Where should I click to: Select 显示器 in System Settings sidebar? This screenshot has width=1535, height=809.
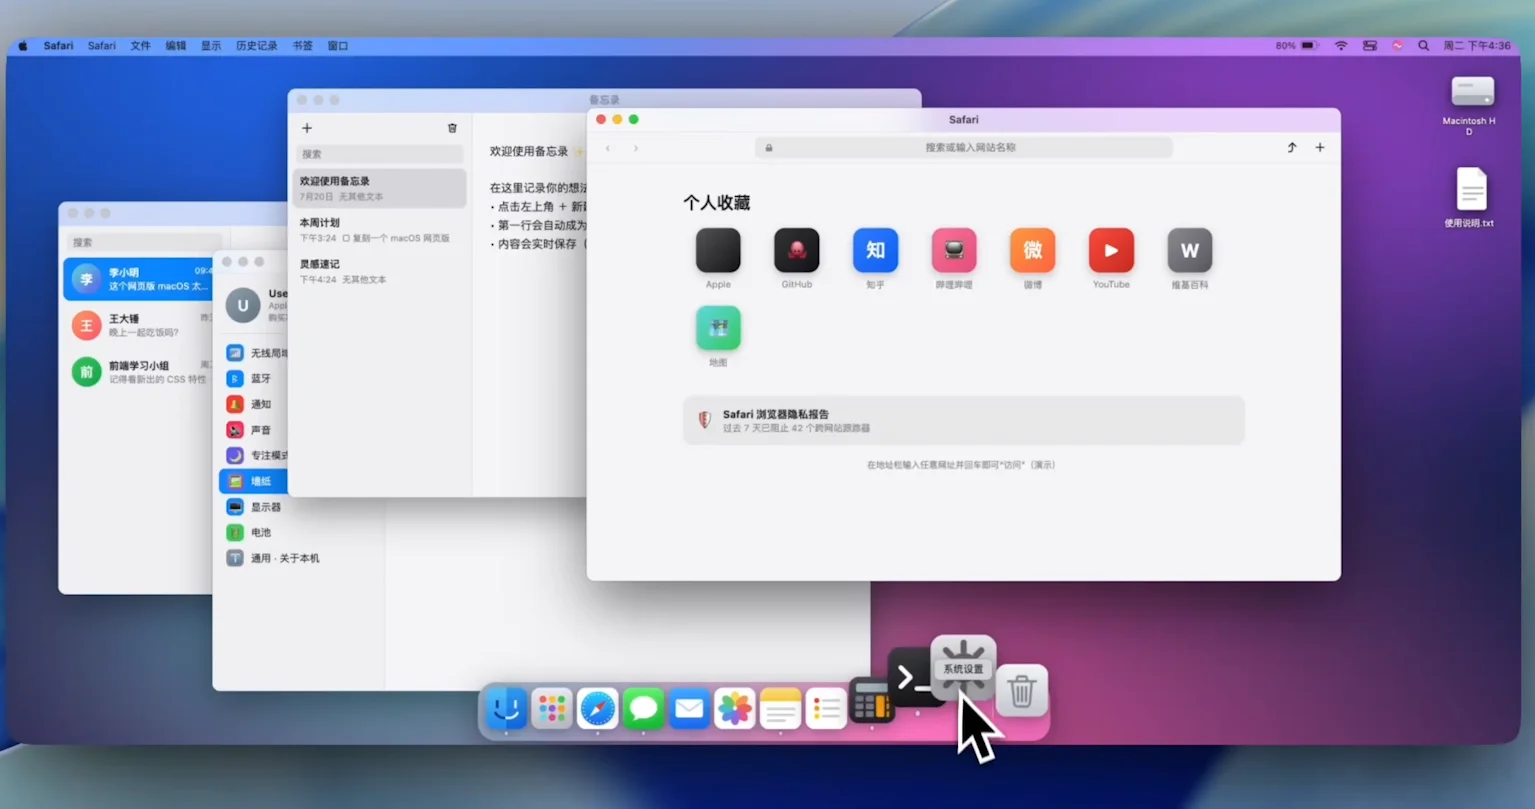pyautogui.click(x=300, y=507)
